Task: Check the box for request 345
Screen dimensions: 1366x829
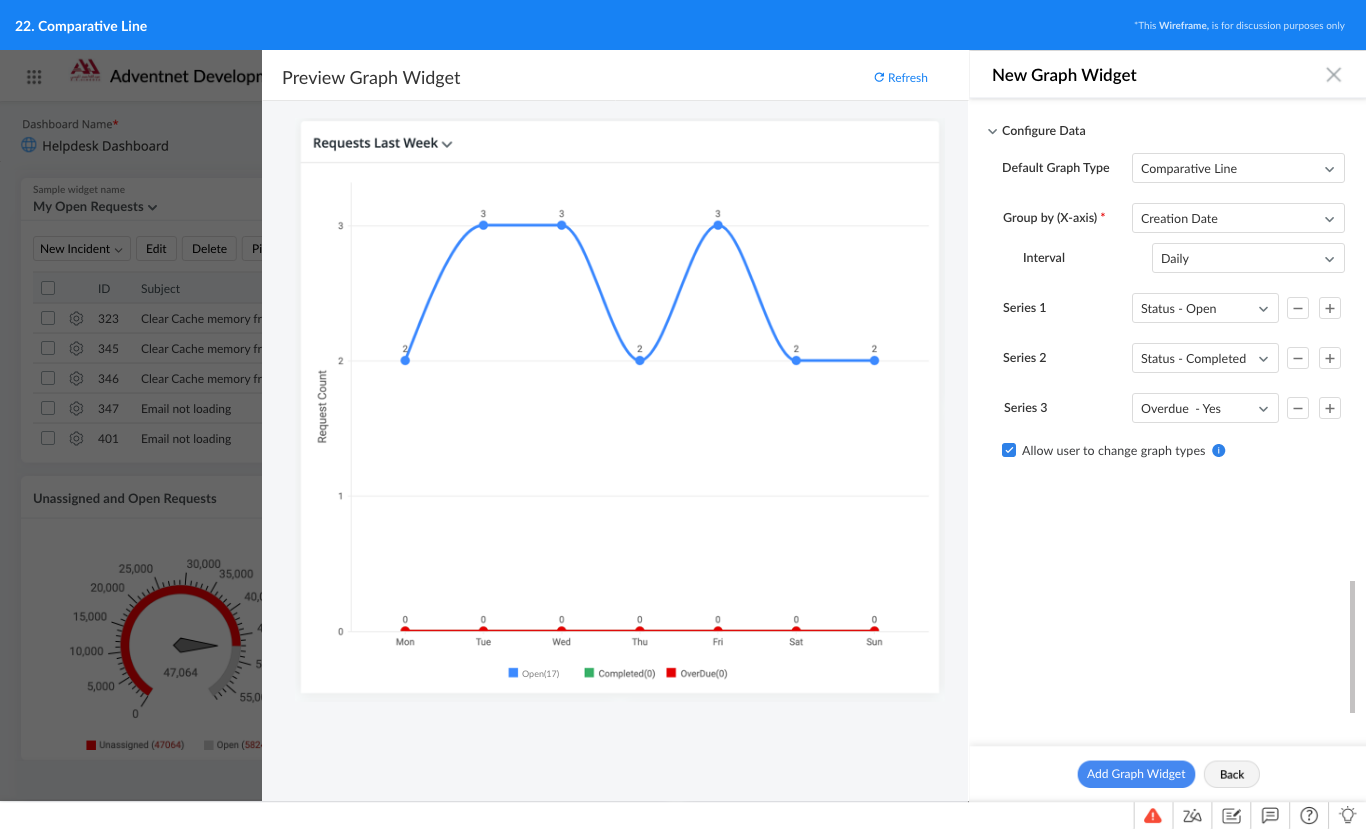Action: [x=48, y=348]
